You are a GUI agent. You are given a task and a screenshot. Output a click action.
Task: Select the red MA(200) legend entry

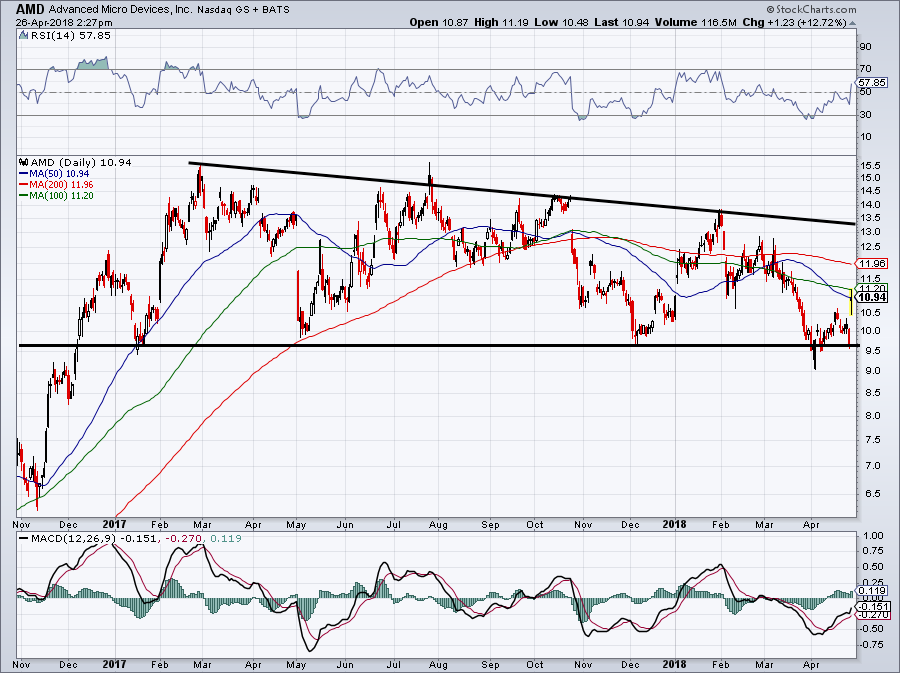click(x=56, y=185)
